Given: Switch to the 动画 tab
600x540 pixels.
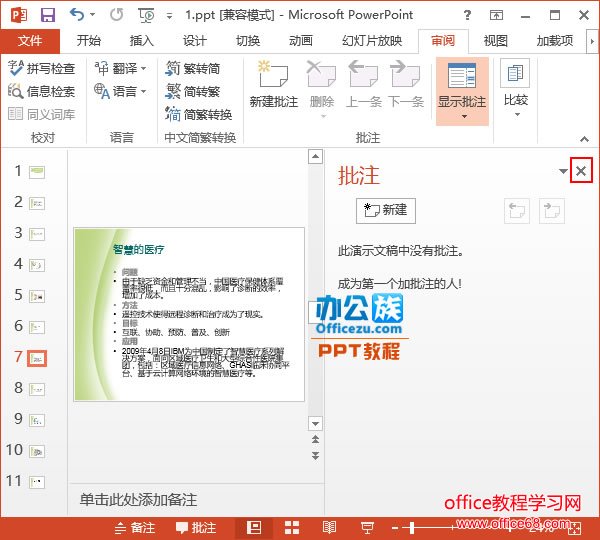Looking at the screenshot, I should point(301,41).
